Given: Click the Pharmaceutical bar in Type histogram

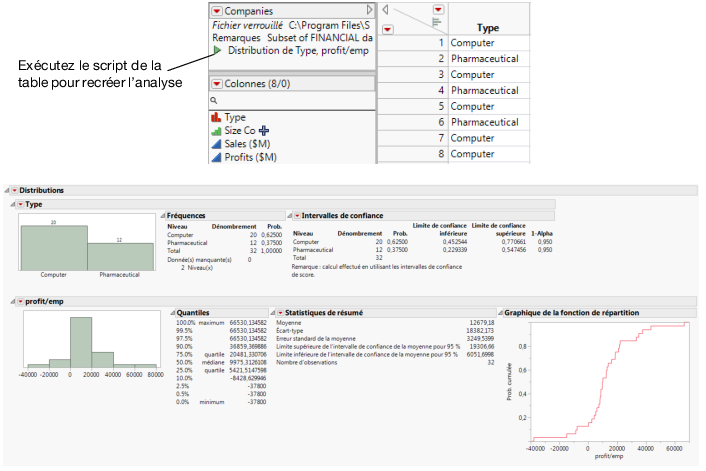Looking at the screenshot, I should coord(120,257).
